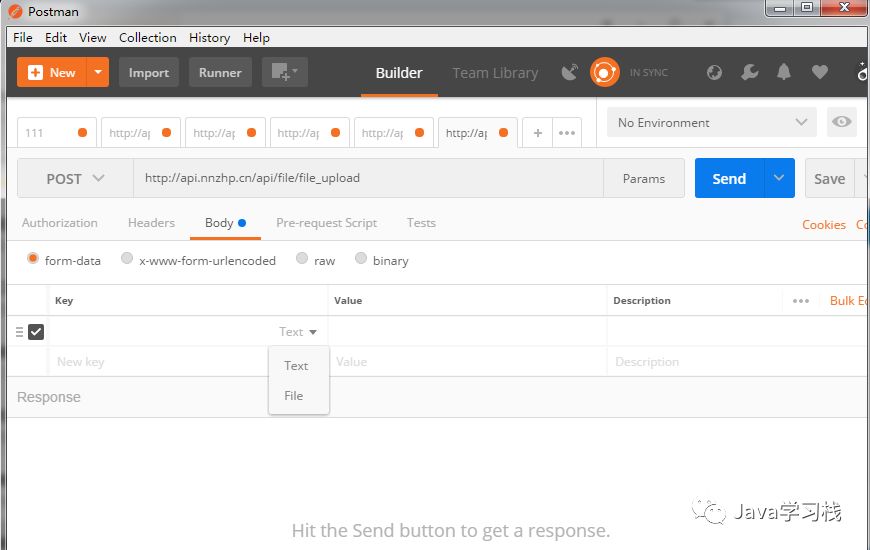The height and width of the screenshot is (550, 870).
Task: Open the Text type dropdown in key row
Action: (297, 332)
